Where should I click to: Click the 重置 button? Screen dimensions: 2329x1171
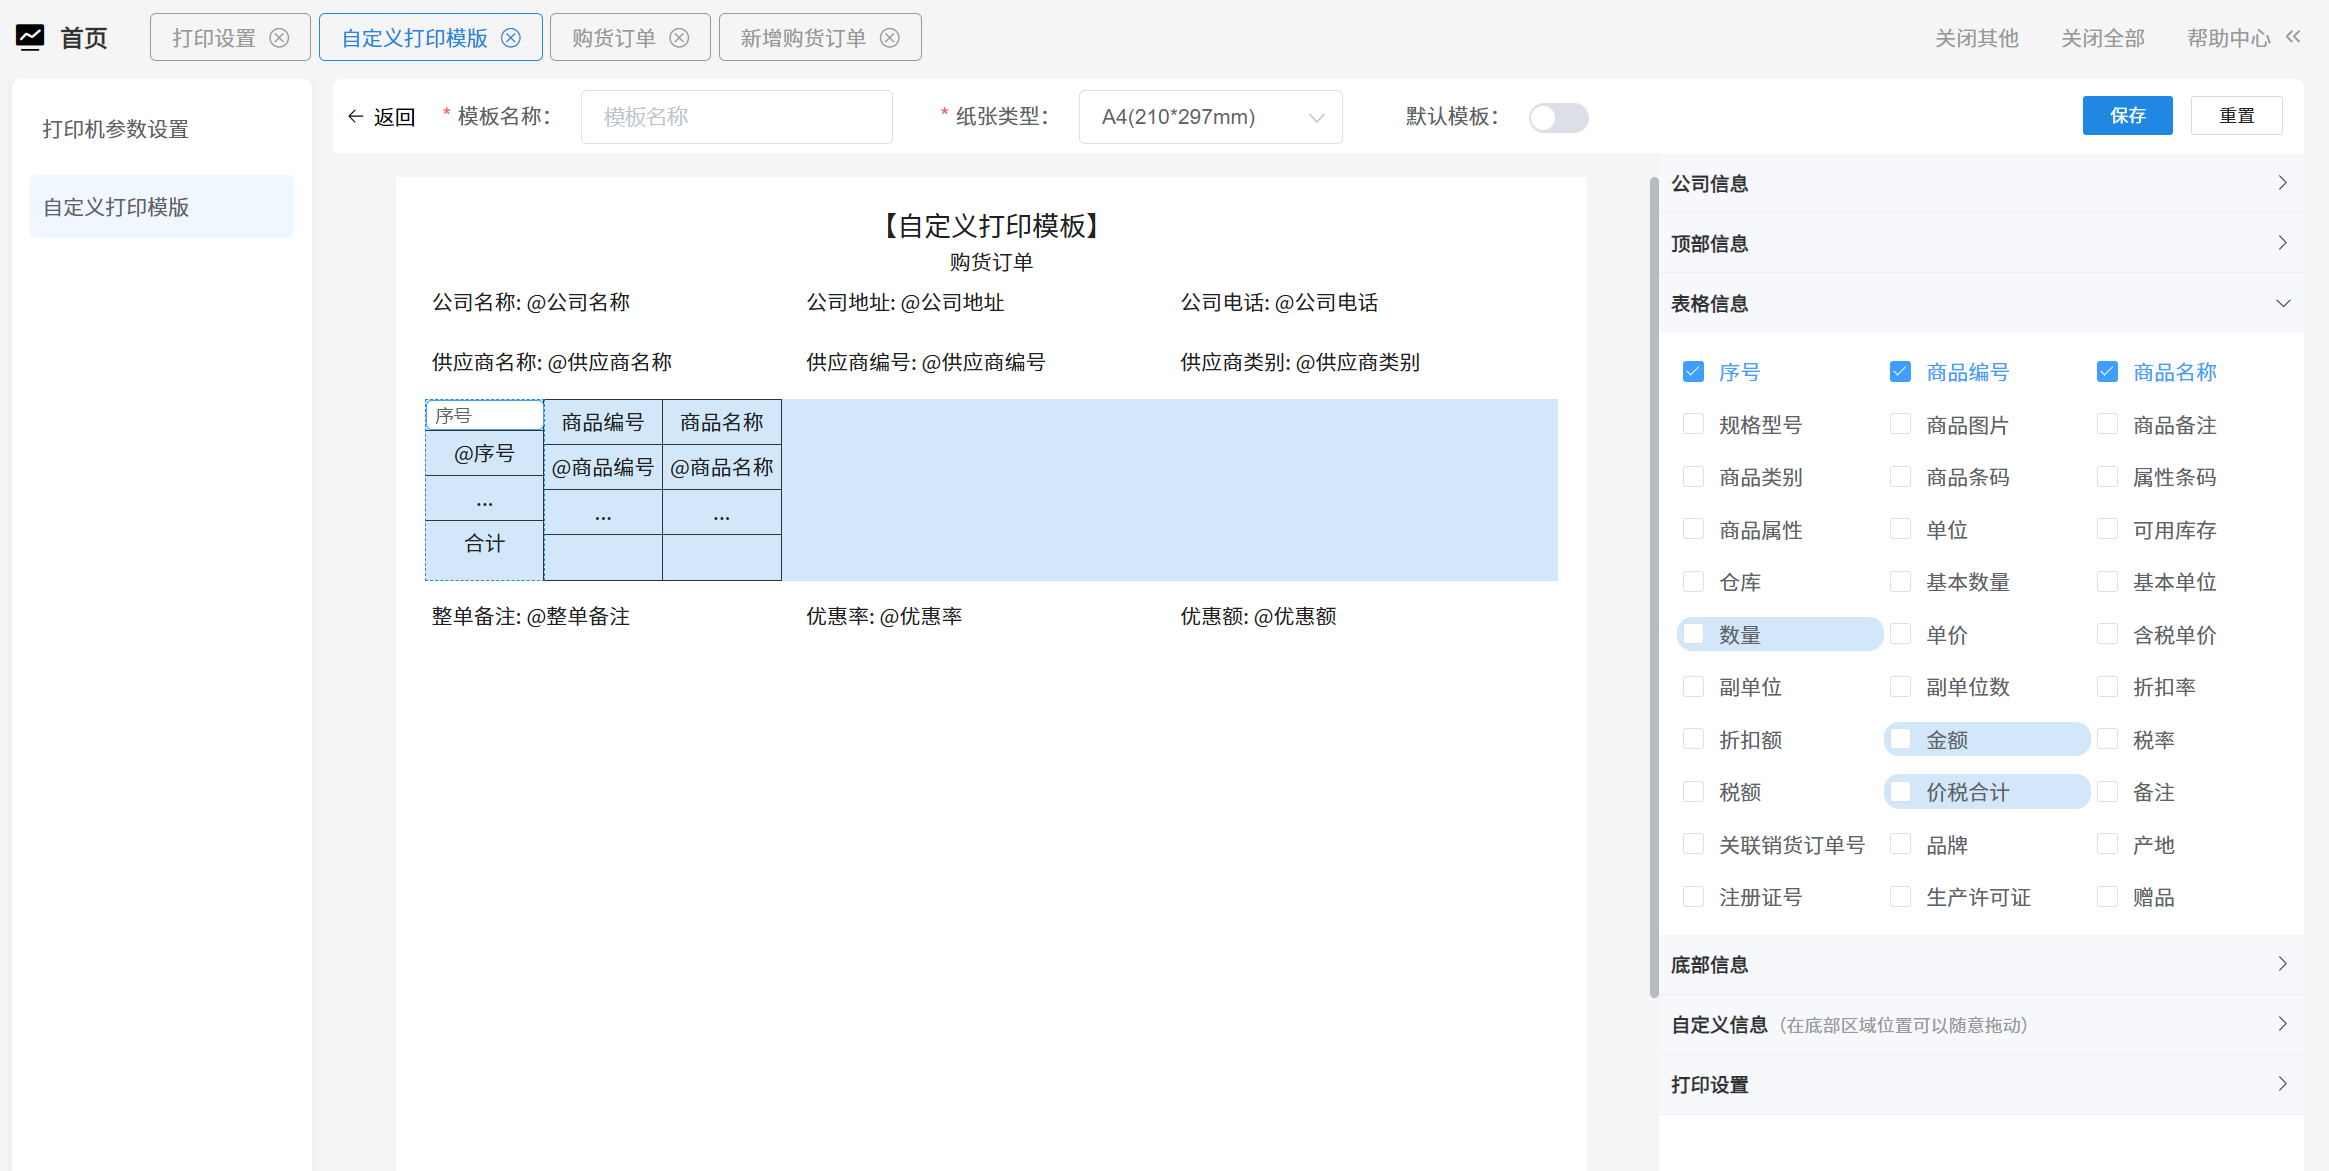(x=2236, y=116)
